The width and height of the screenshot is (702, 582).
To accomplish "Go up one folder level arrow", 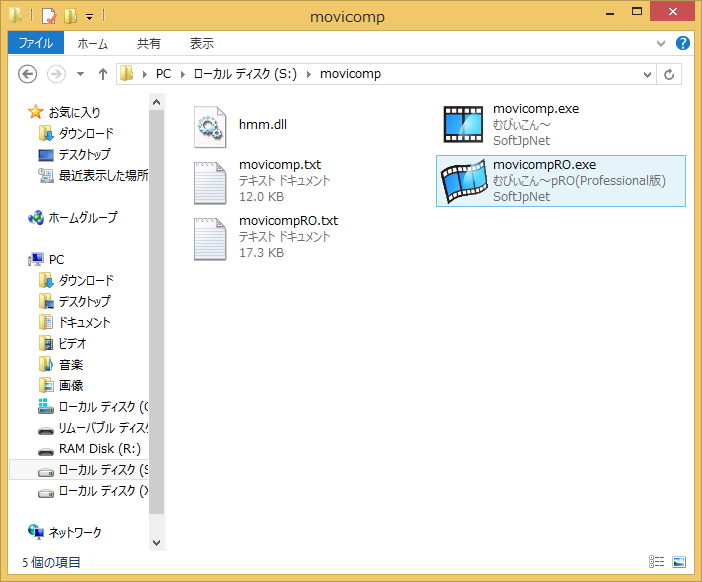I will click(x=103, y=74).
